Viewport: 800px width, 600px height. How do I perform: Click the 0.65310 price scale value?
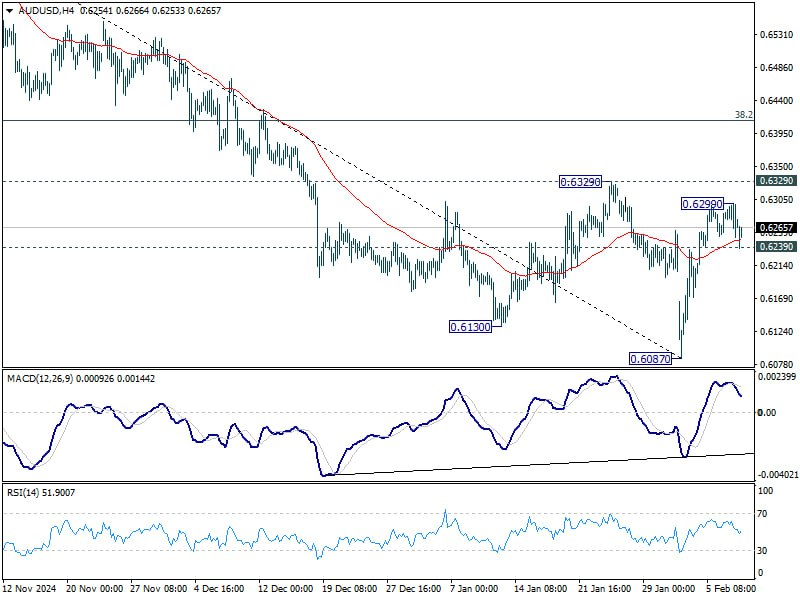click(777, 35)
